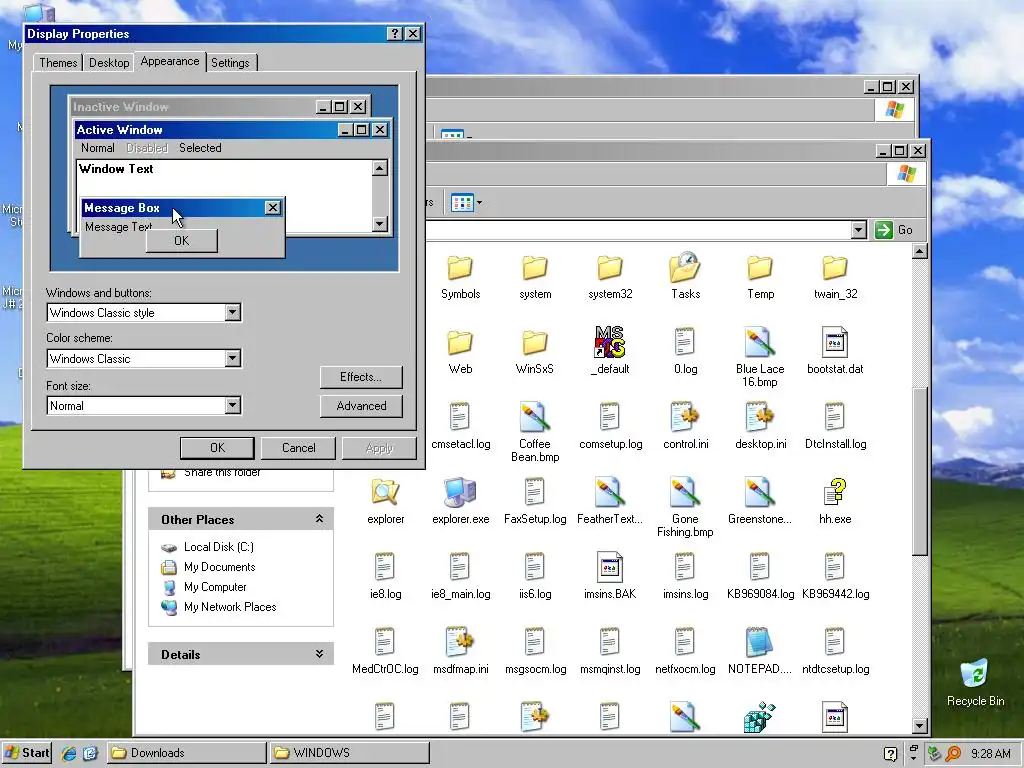Click the Display Properties help button
This screenshot has height=768, width=1024.
coord(394,34)
